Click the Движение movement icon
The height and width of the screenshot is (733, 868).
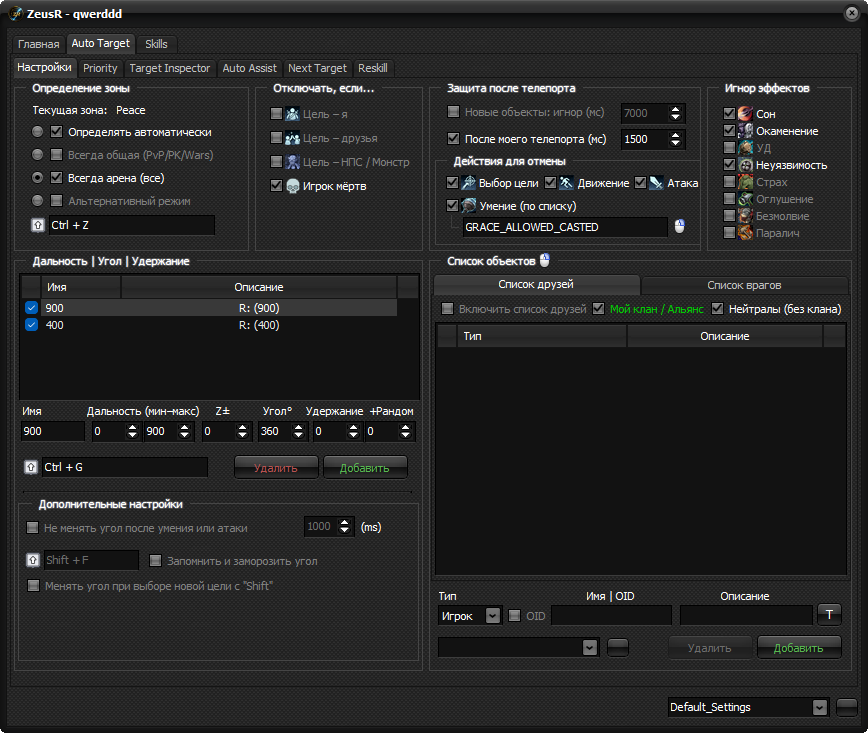pos(566,183)
